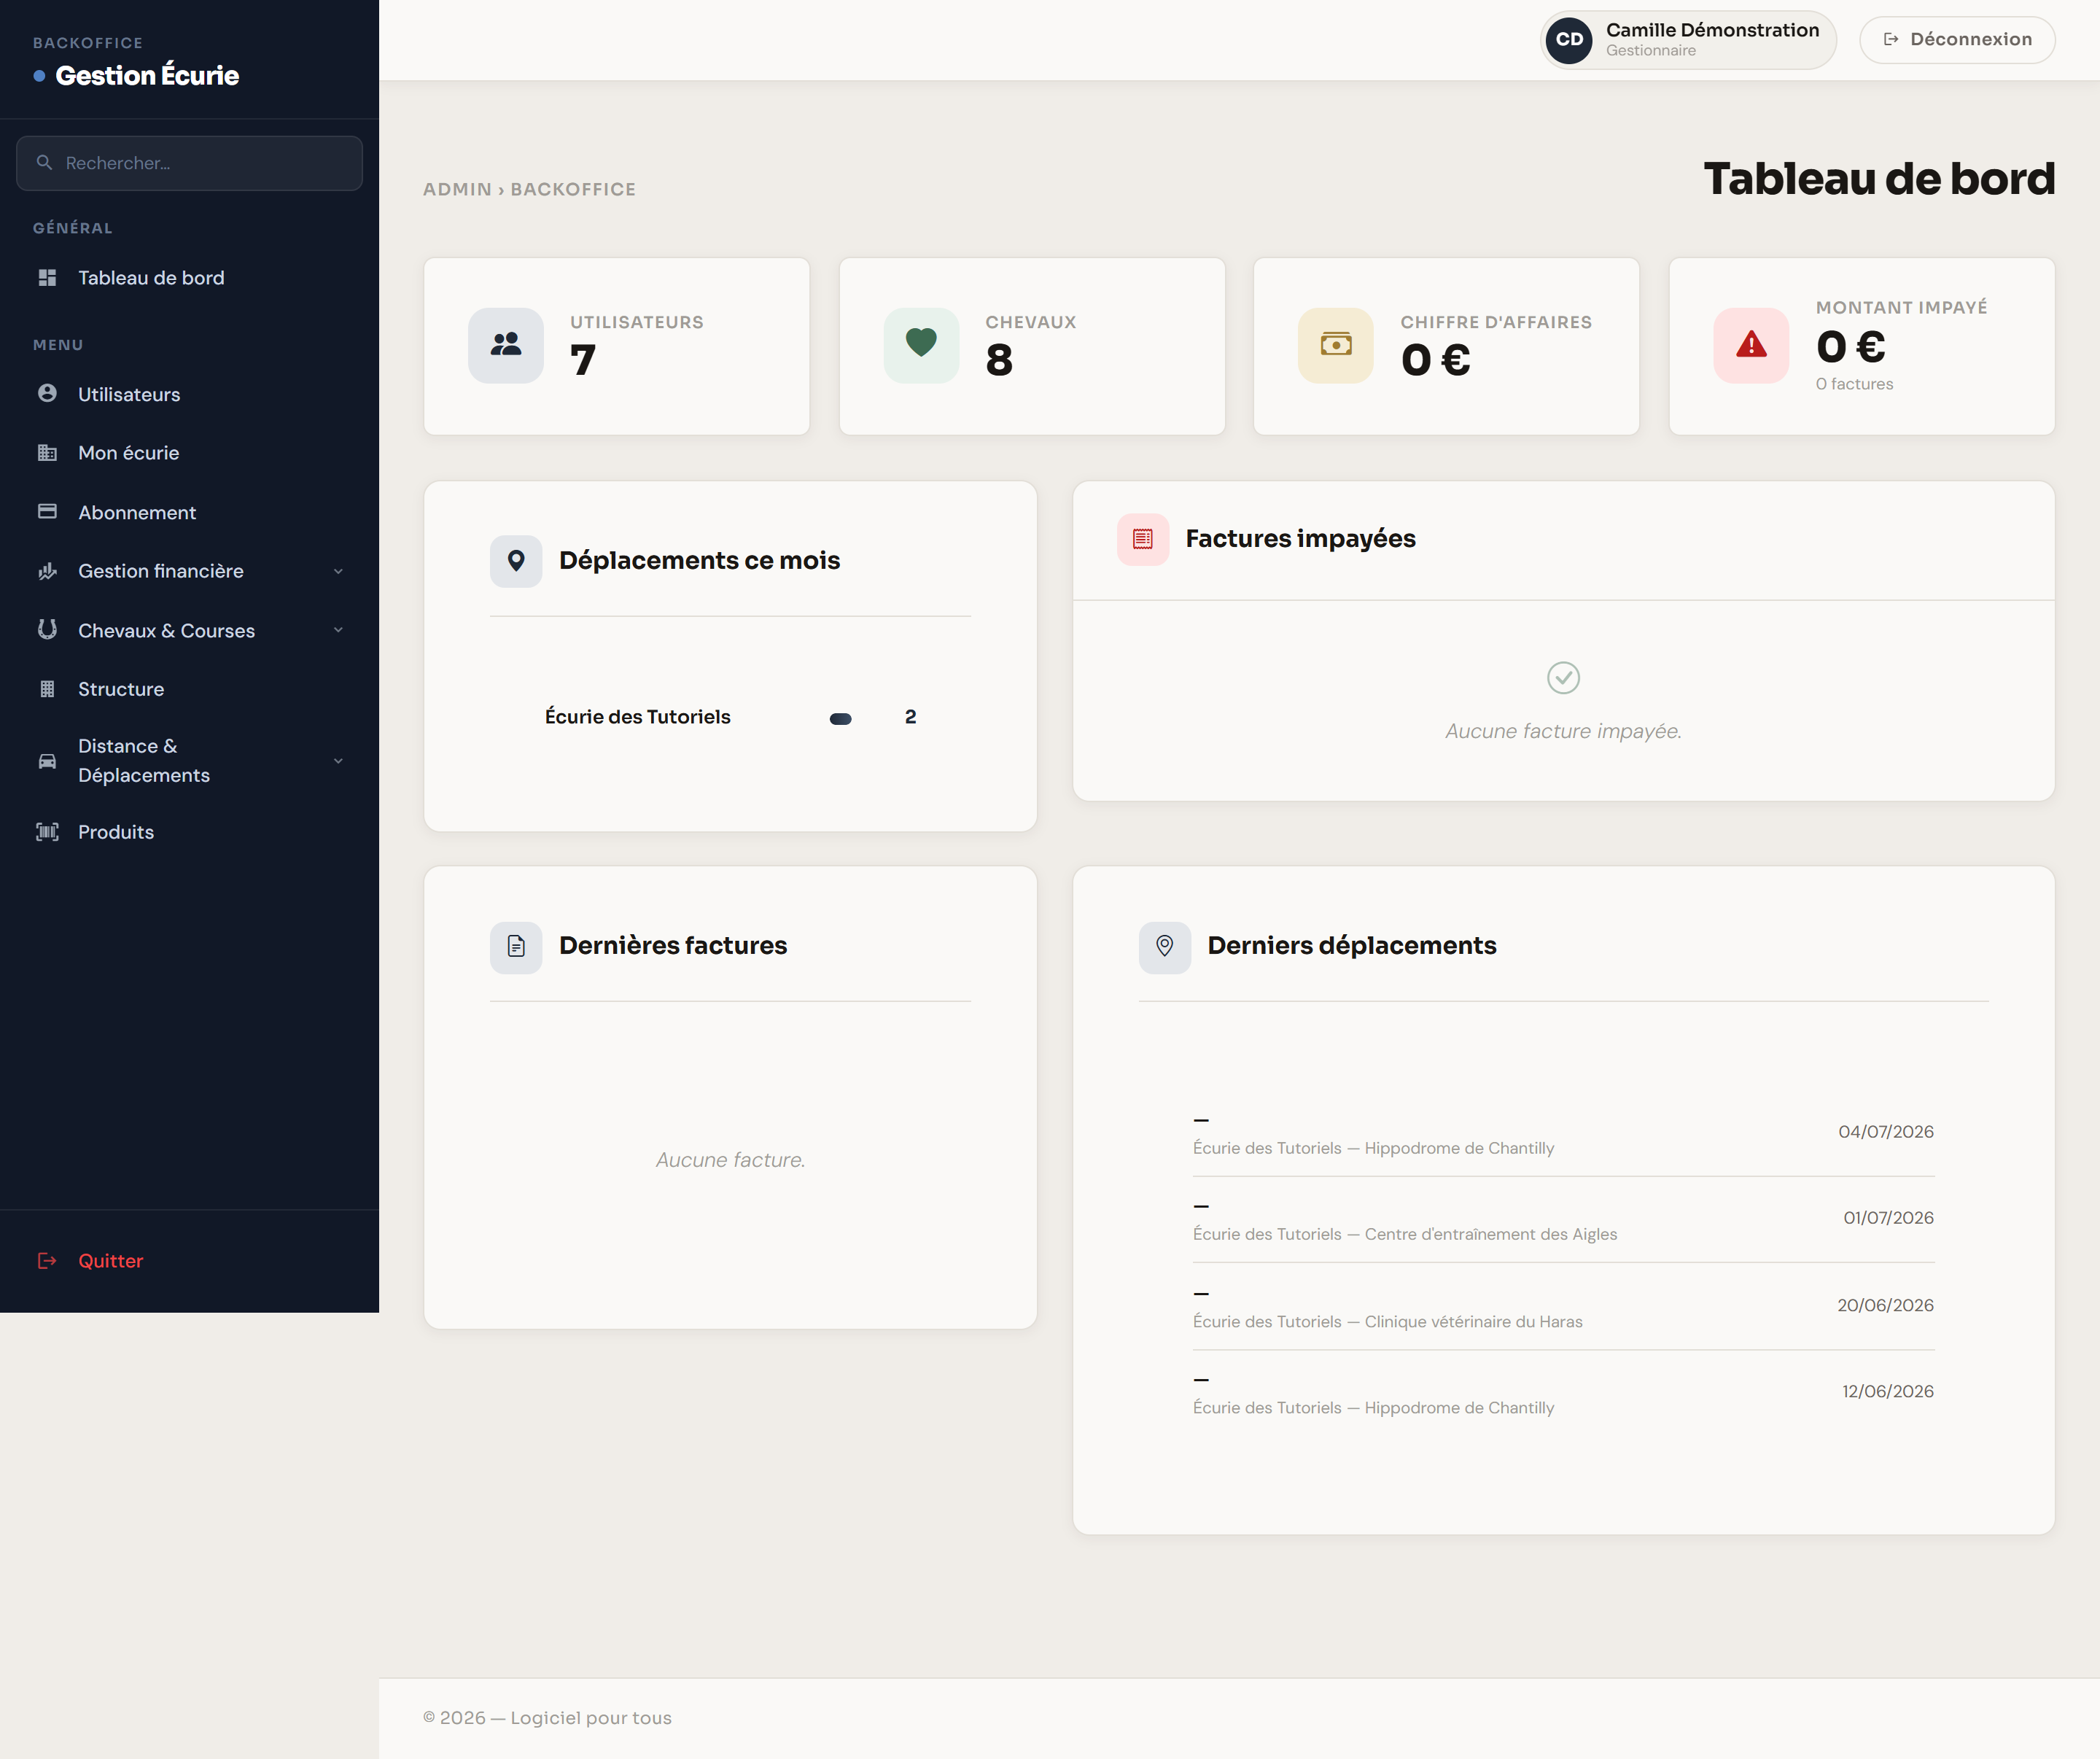2100x1759 pixels.
Task: Click the CD avatar circle
Action: [1569, 40]
